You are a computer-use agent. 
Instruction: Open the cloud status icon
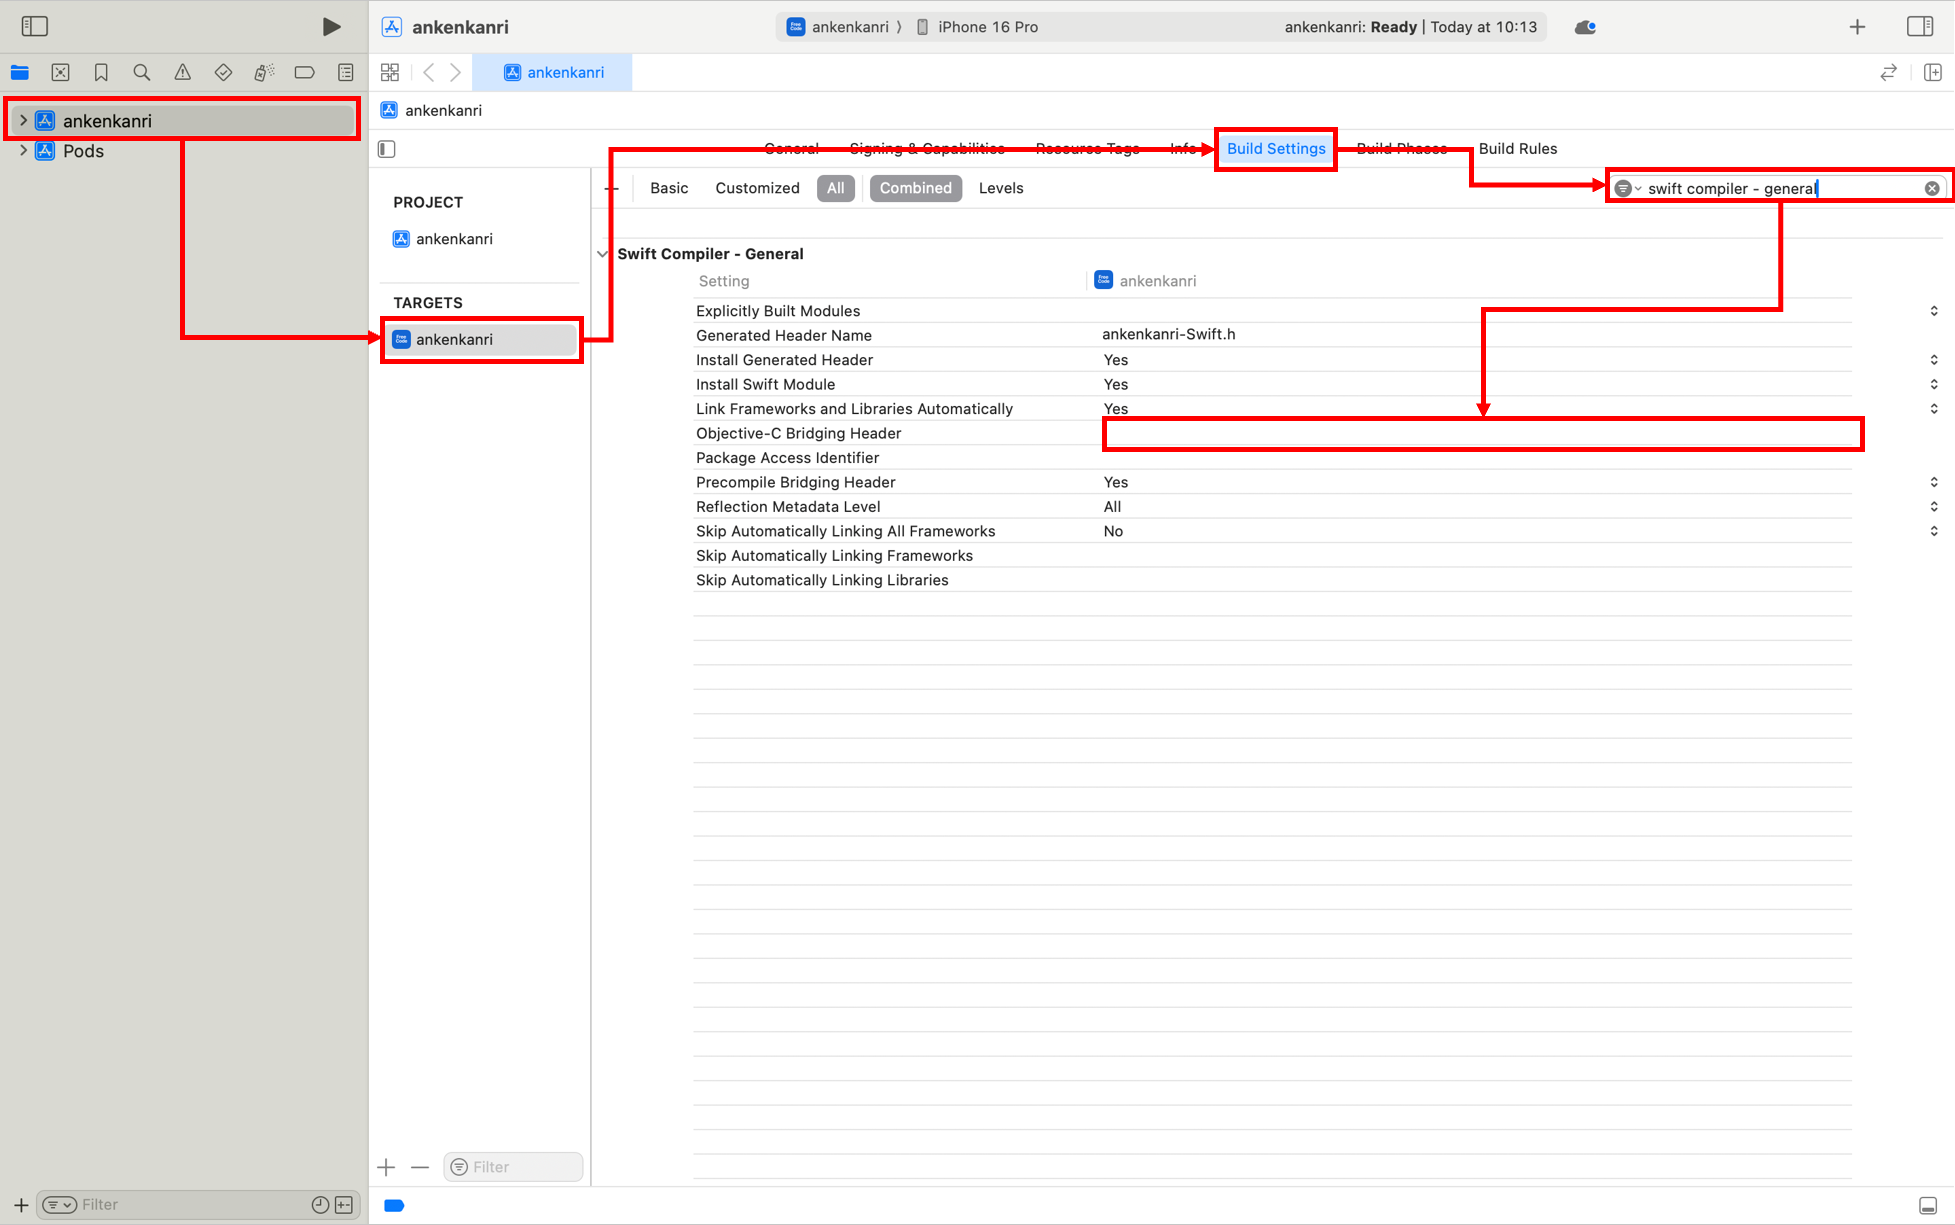click(x=1585, y=27)
